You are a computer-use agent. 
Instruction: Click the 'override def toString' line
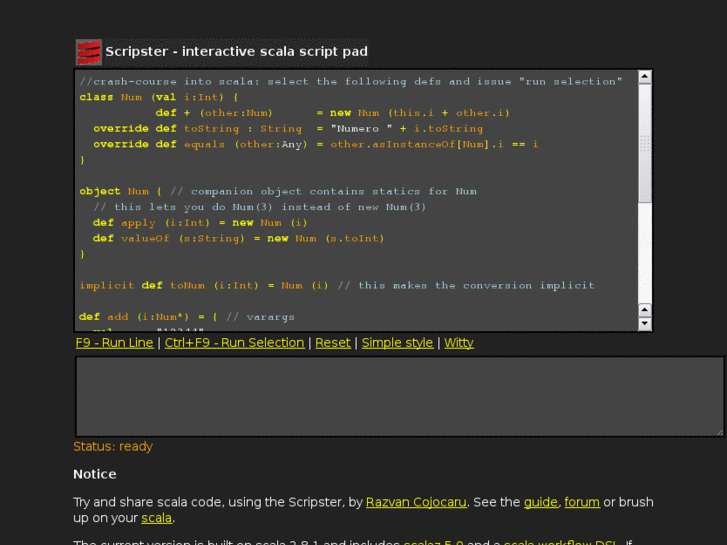[288, 128]
